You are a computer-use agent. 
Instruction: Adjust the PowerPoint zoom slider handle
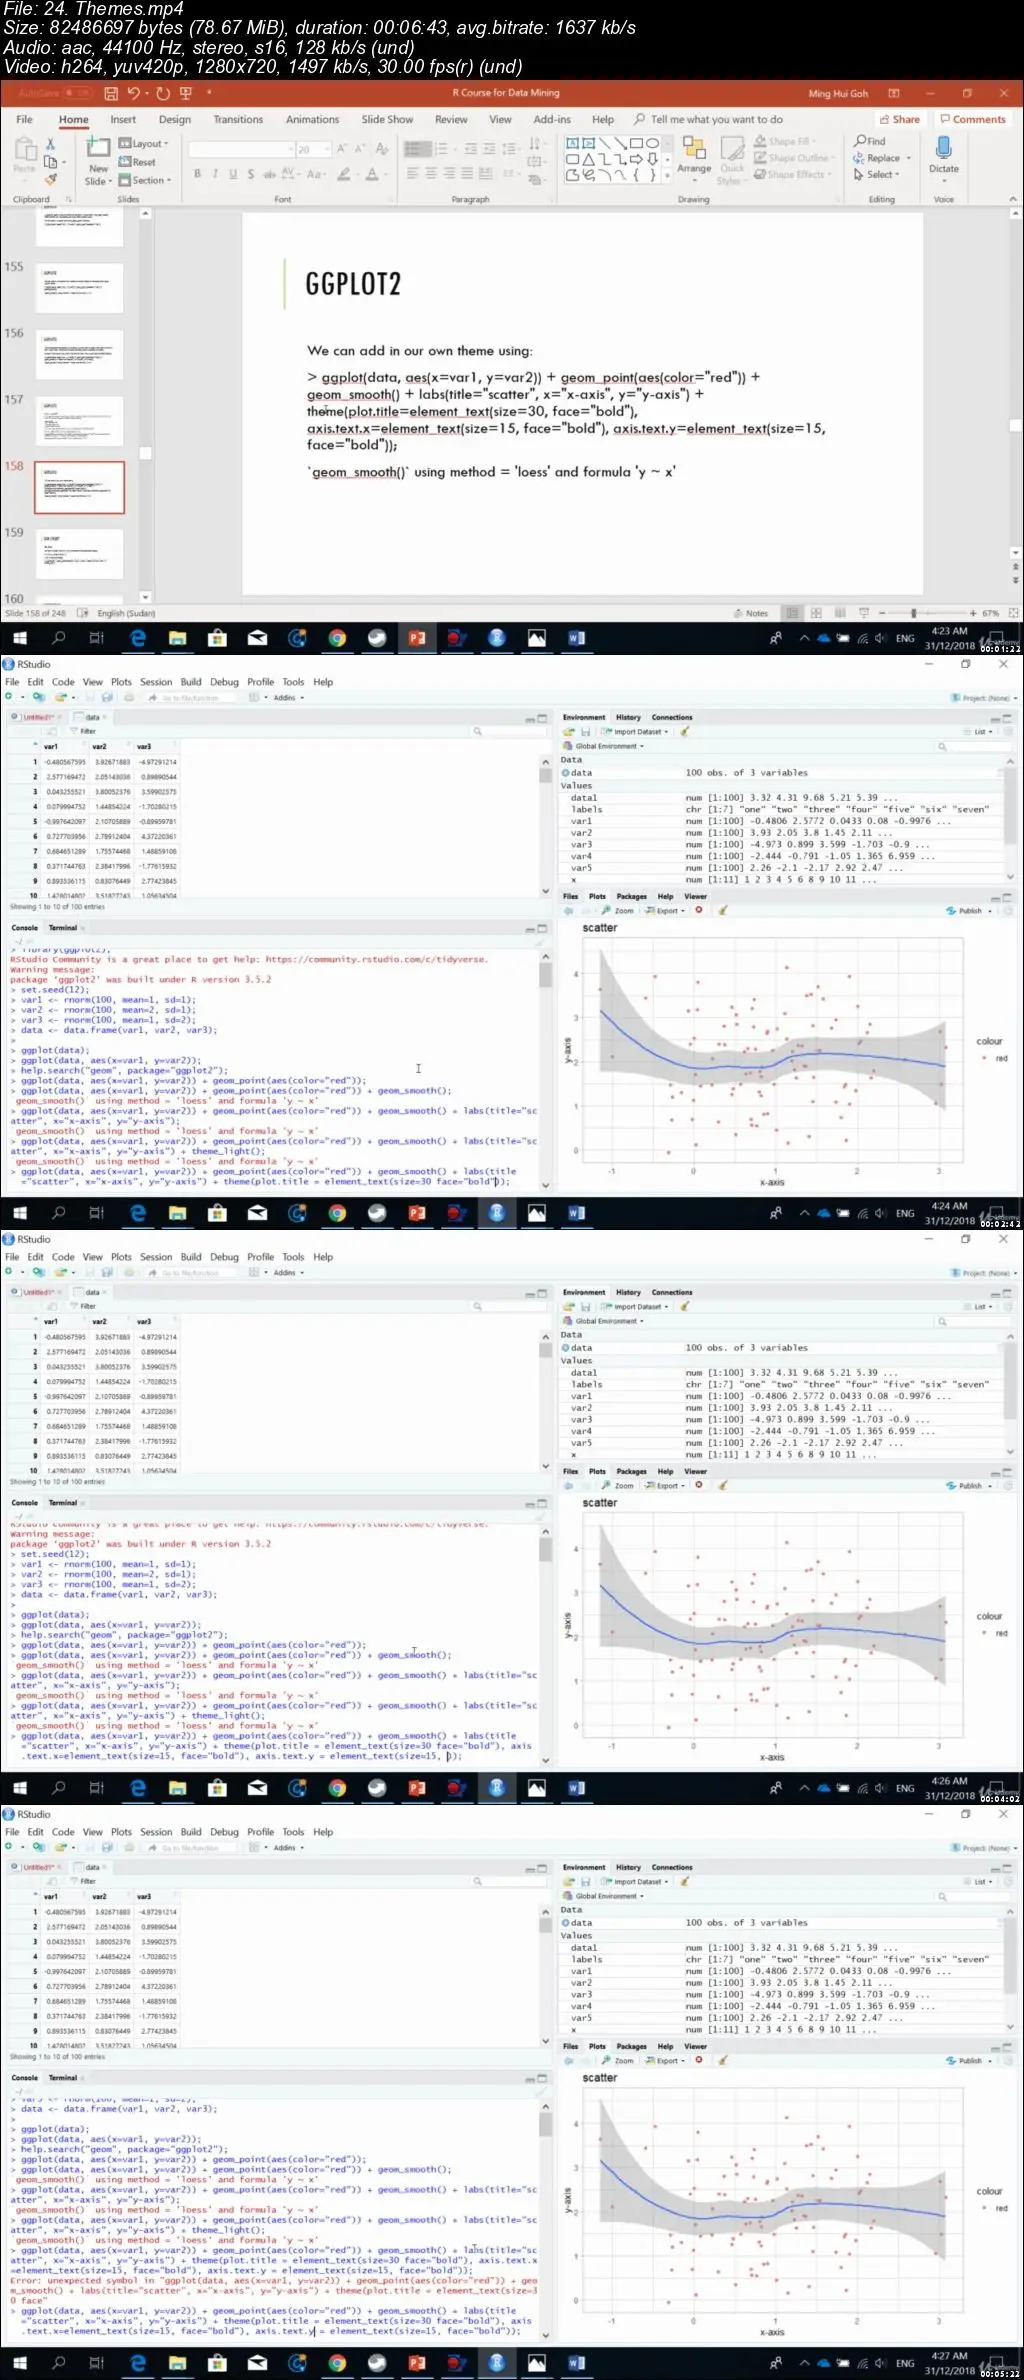click(913, 613)
